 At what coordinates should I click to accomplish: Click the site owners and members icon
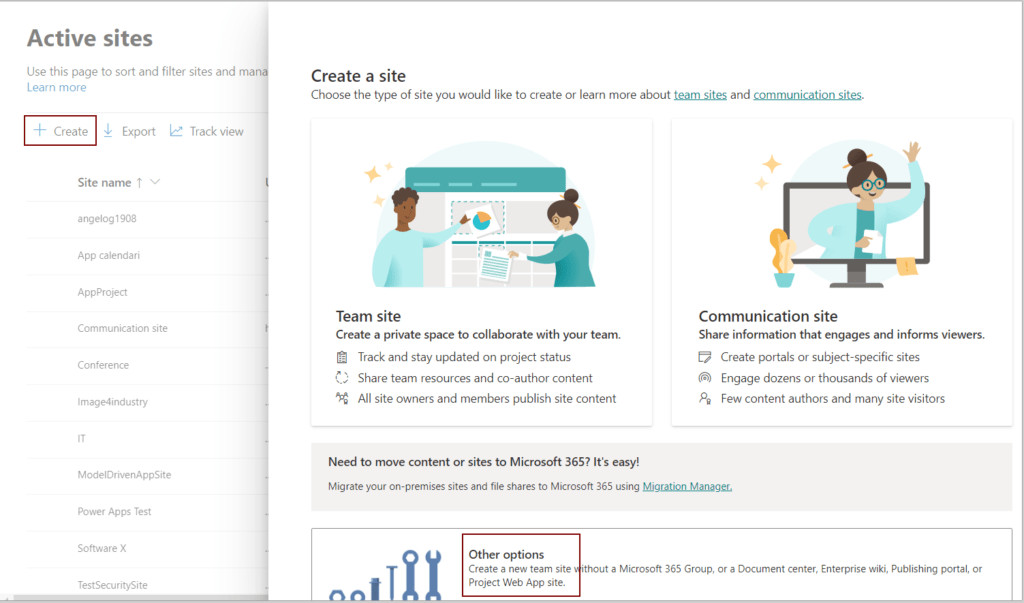342,399
